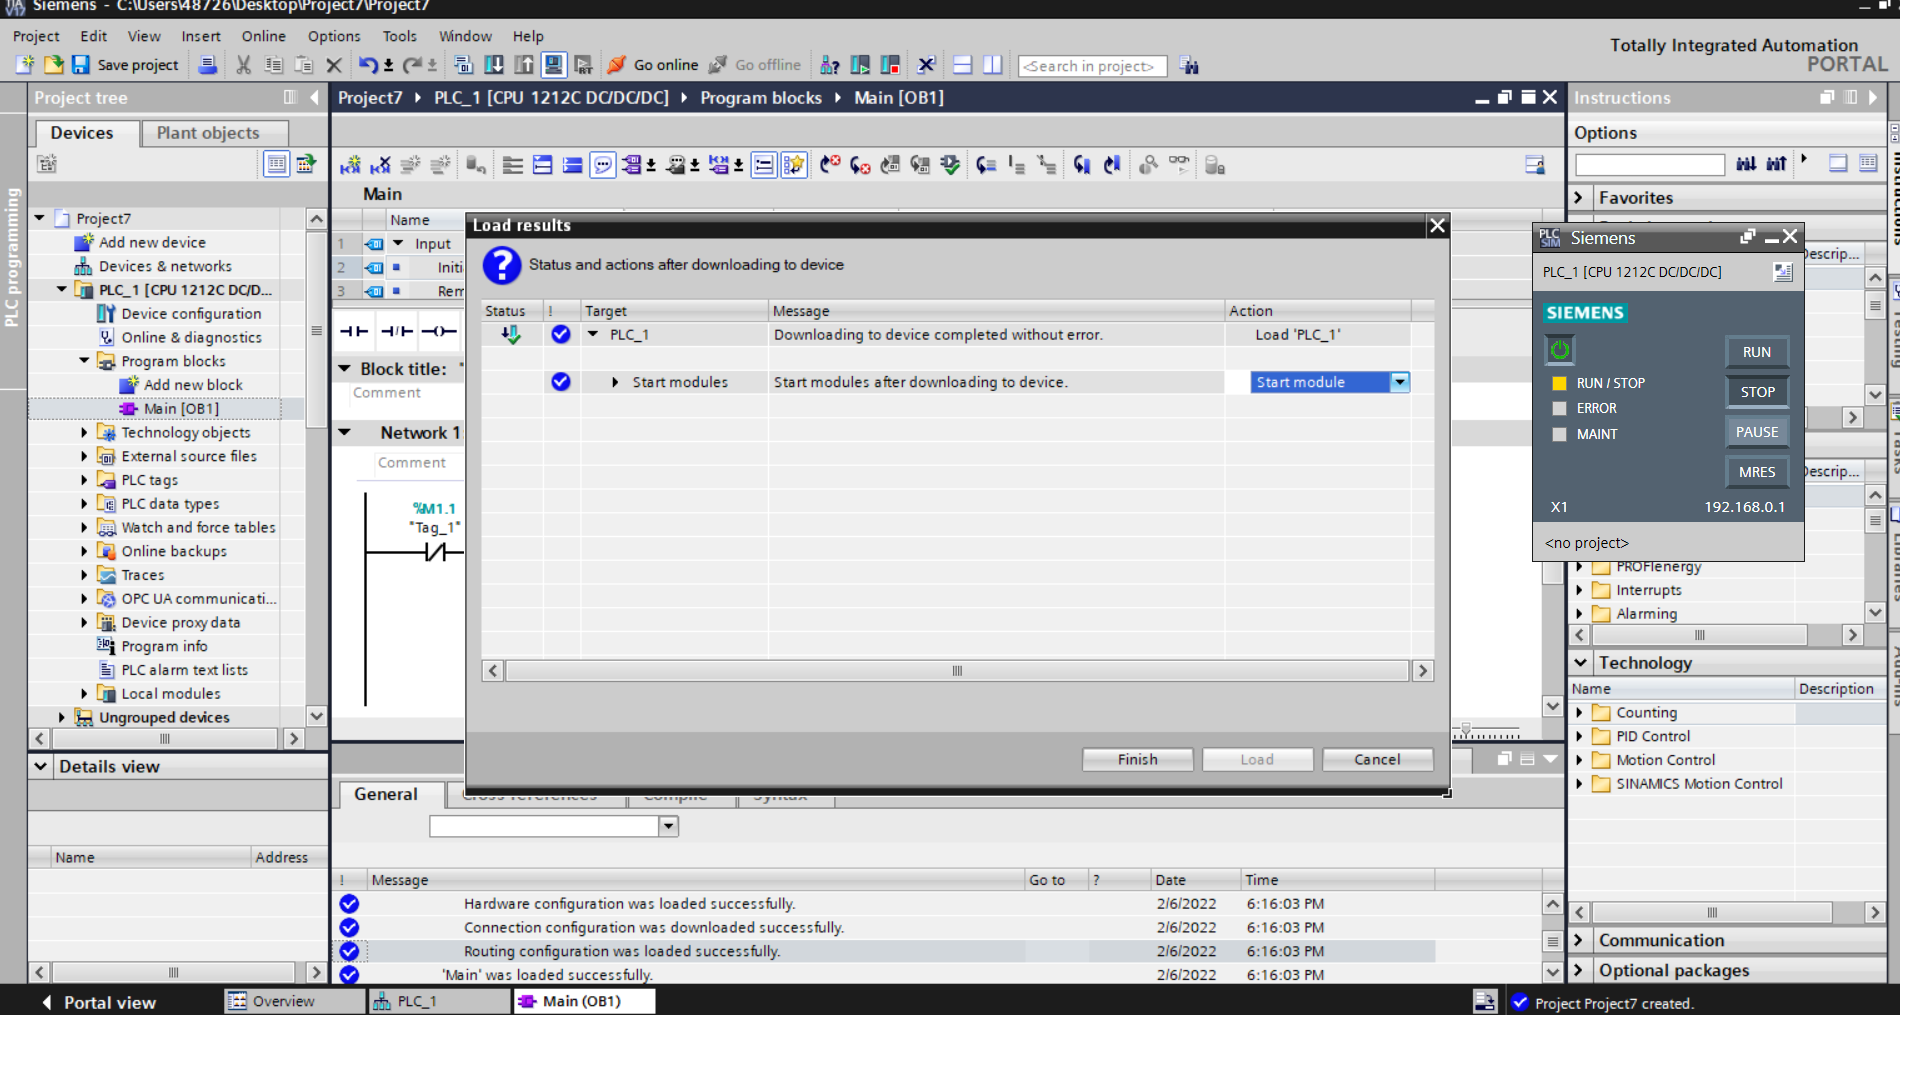Screen dimensions: 1920x1080
Task: Cut selection with scissors icon
Action: [x=243, y=65]
